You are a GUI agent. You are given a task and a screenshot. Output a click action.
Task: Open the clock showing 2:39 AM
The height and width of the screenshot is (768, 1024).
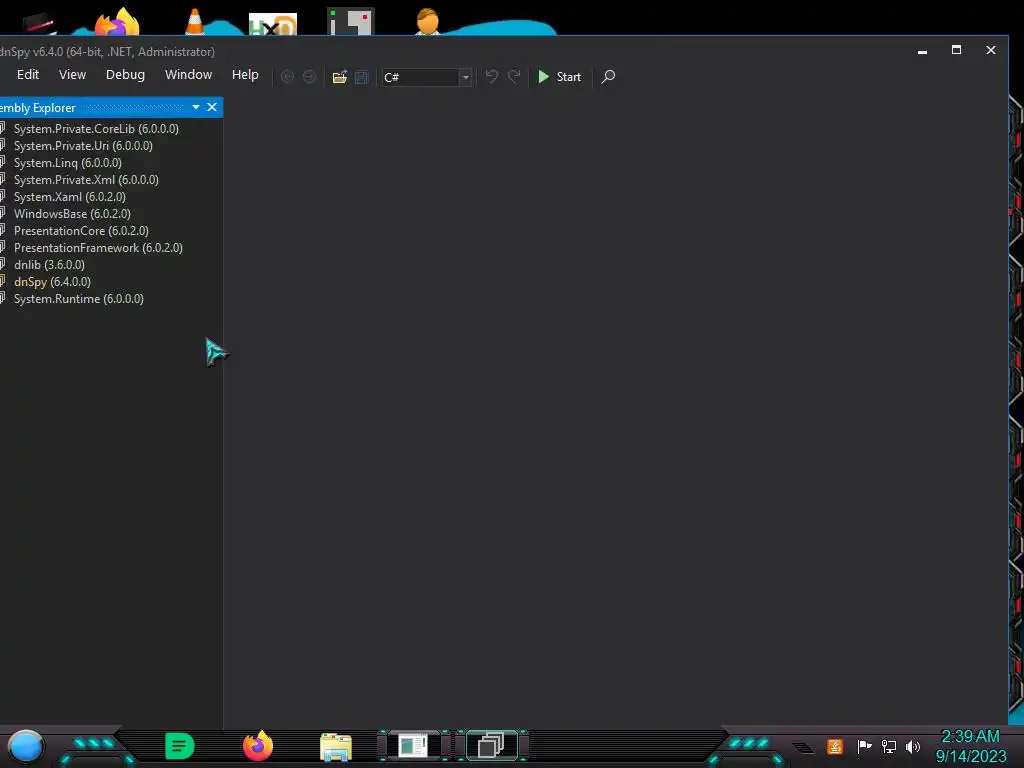coord(970,746)
